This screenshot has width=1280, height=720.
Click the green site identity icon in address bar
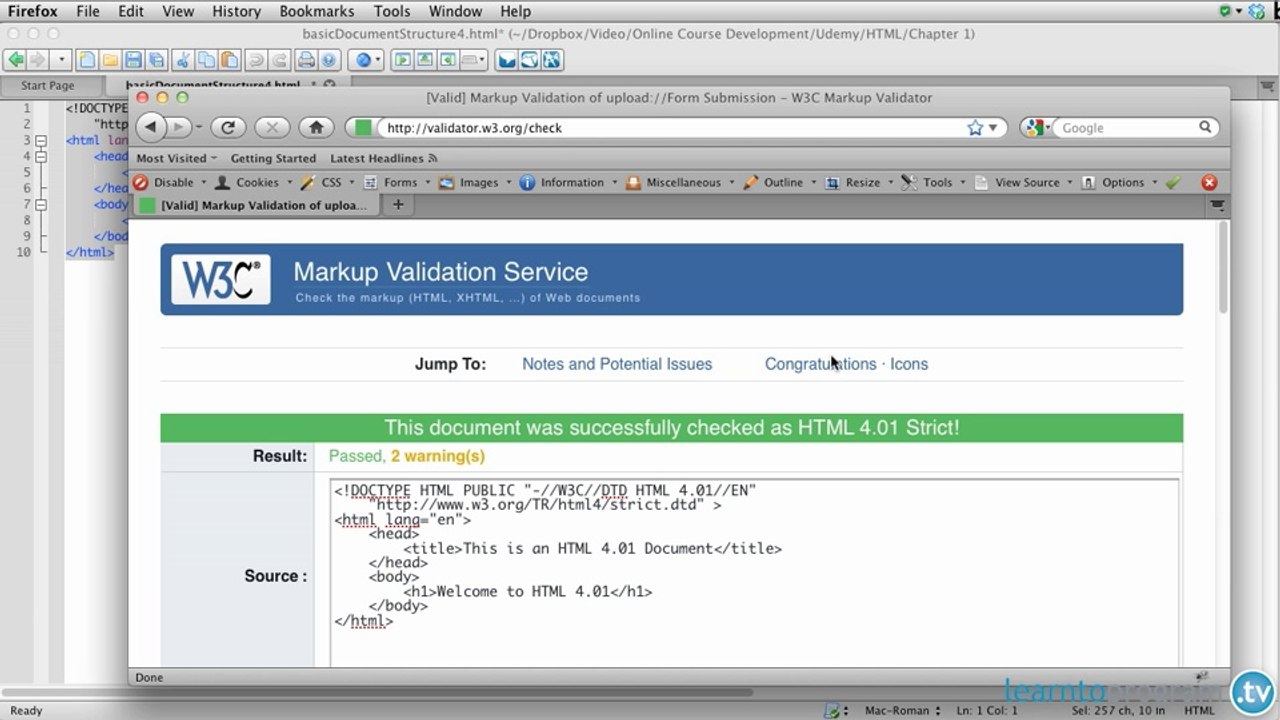(x=363, y=128)
